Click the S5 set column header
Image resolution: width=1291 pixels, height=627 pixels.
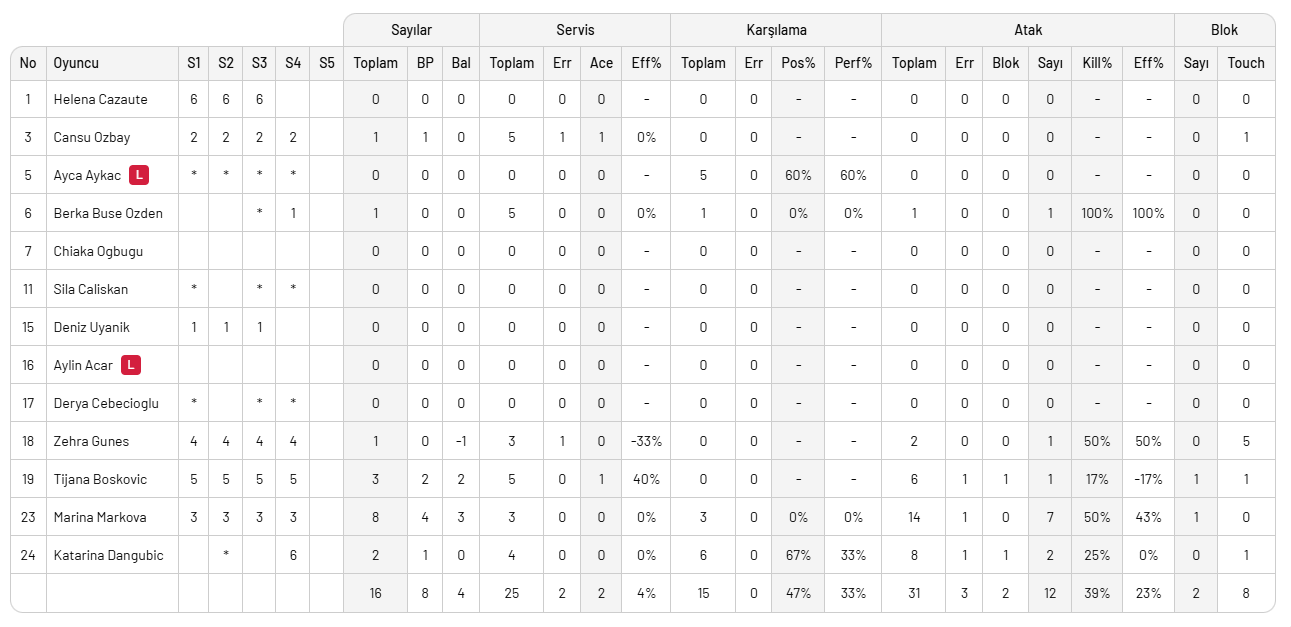click(327, 63)
